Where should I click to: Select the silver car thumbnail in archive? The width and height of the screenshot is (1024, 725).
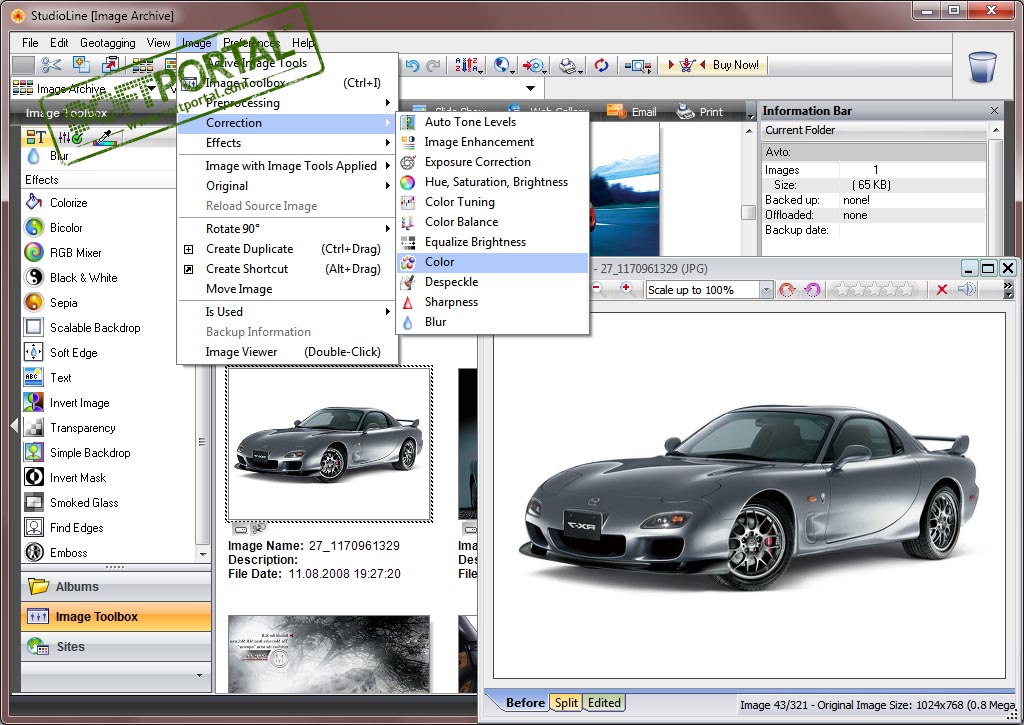point(329,444)
